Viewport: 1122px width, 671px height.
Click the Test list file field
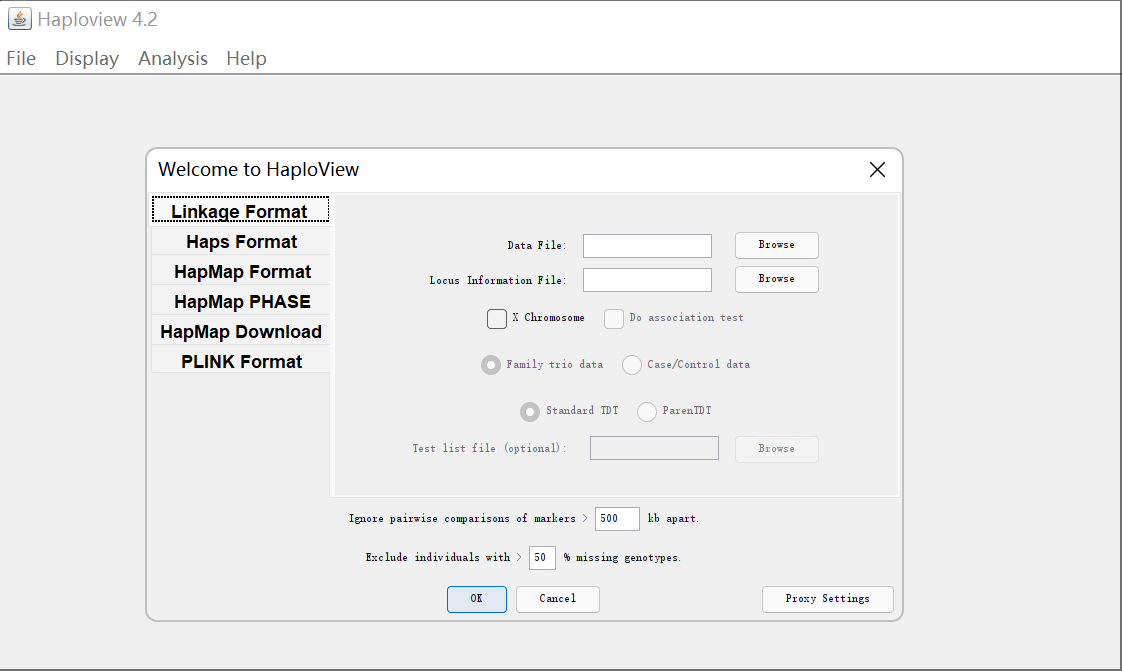point(654,449)
